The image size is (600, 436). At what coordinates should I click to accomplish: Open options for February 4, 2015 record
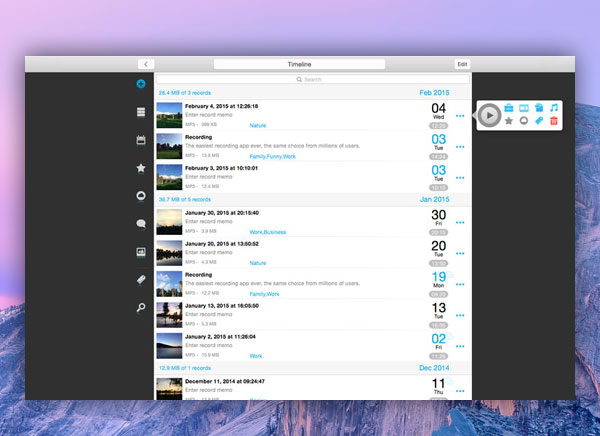(x=460, y=116)
